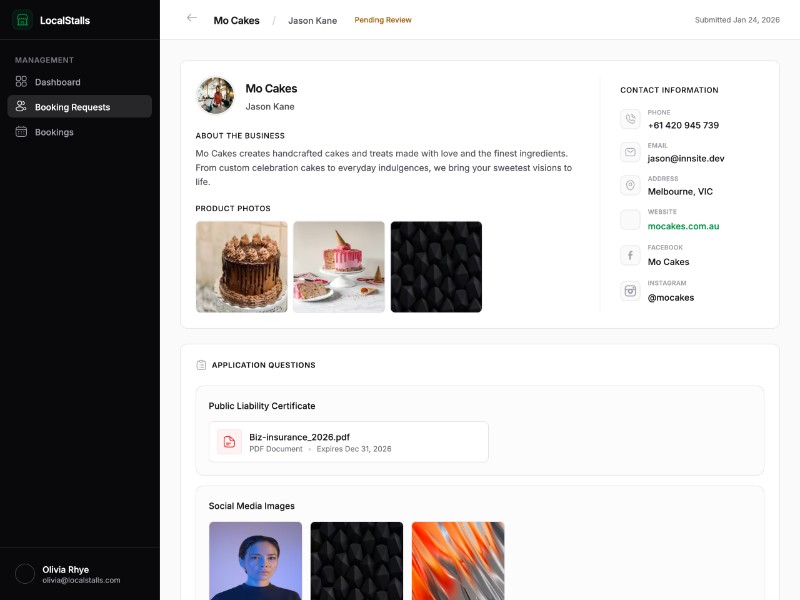Click Olivia Rhye's account at the bottom
800x600 pixels.
click(x=70, y=576)
